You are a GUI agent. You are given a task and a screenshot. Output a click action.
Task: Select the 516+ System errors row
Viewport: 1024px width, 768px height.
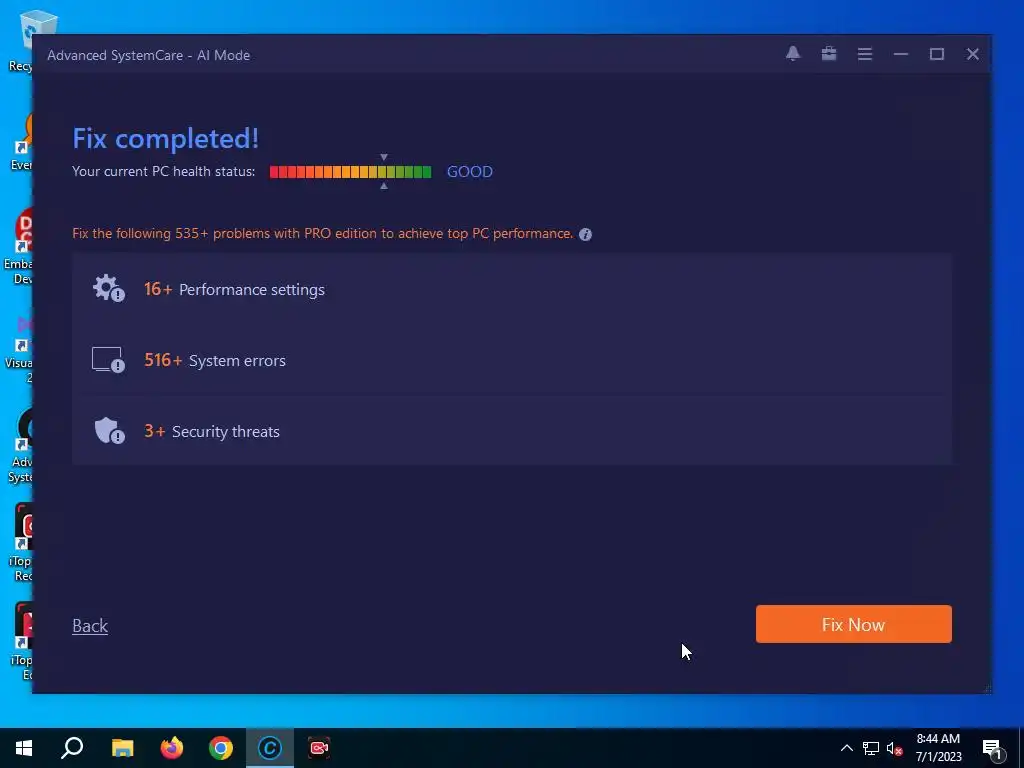tap(512, 360)
